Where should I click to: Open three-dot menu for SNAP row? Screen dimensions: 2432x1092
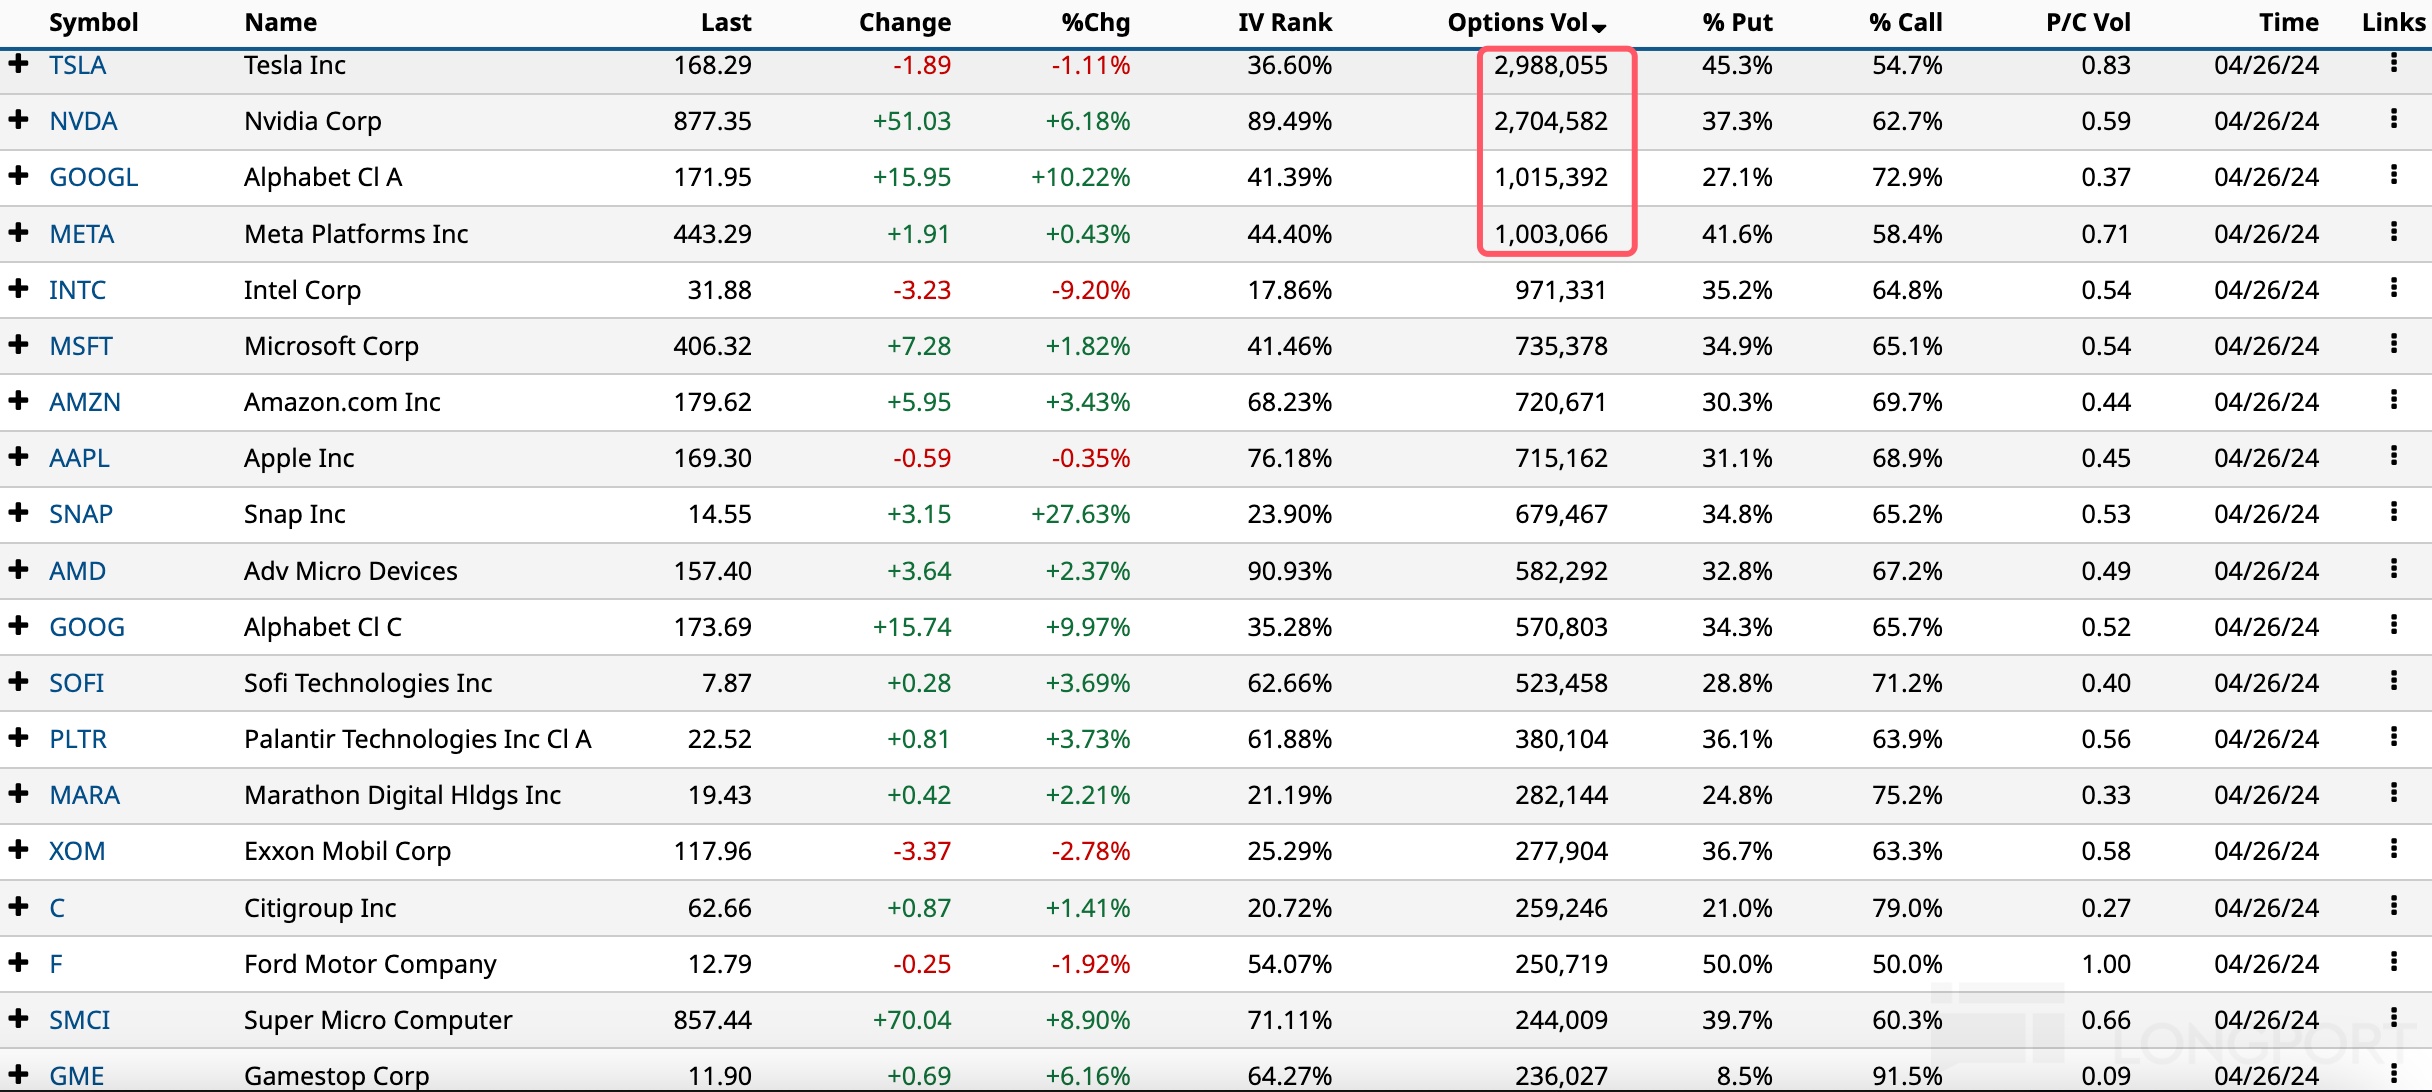(2393, 513)
